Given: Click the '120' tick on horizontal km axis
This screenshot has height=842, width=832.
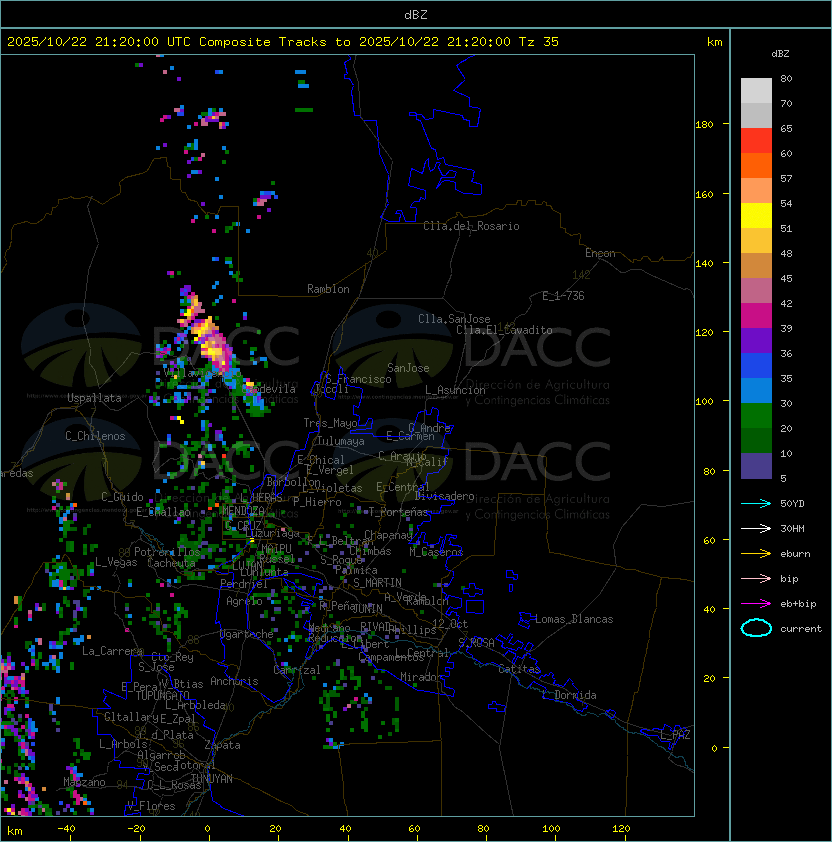Looking at the screenshot, I should point(621,829).
